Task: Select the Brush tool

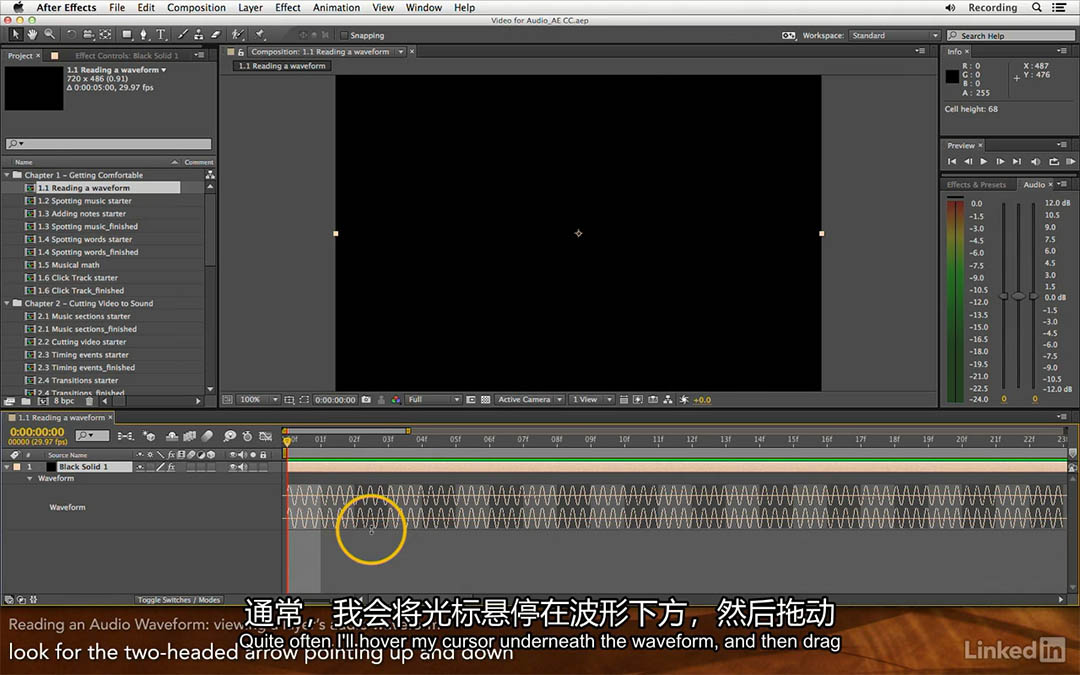Action: point(183,34)
